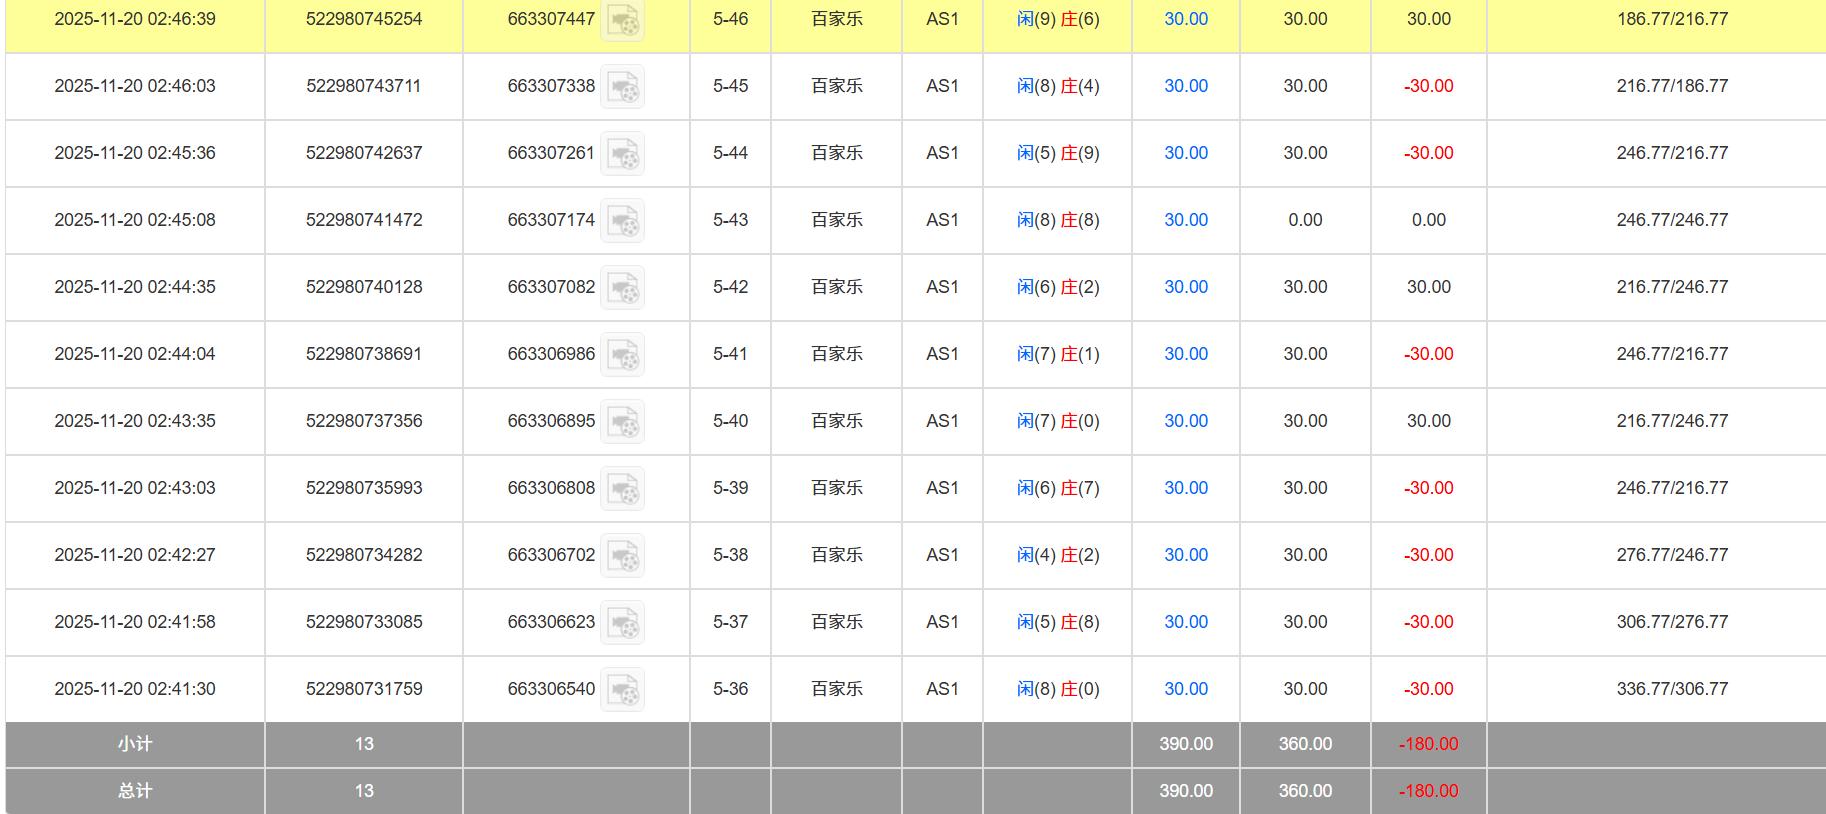Click the 小计 subtotal row label

click(x=135, y=744)
